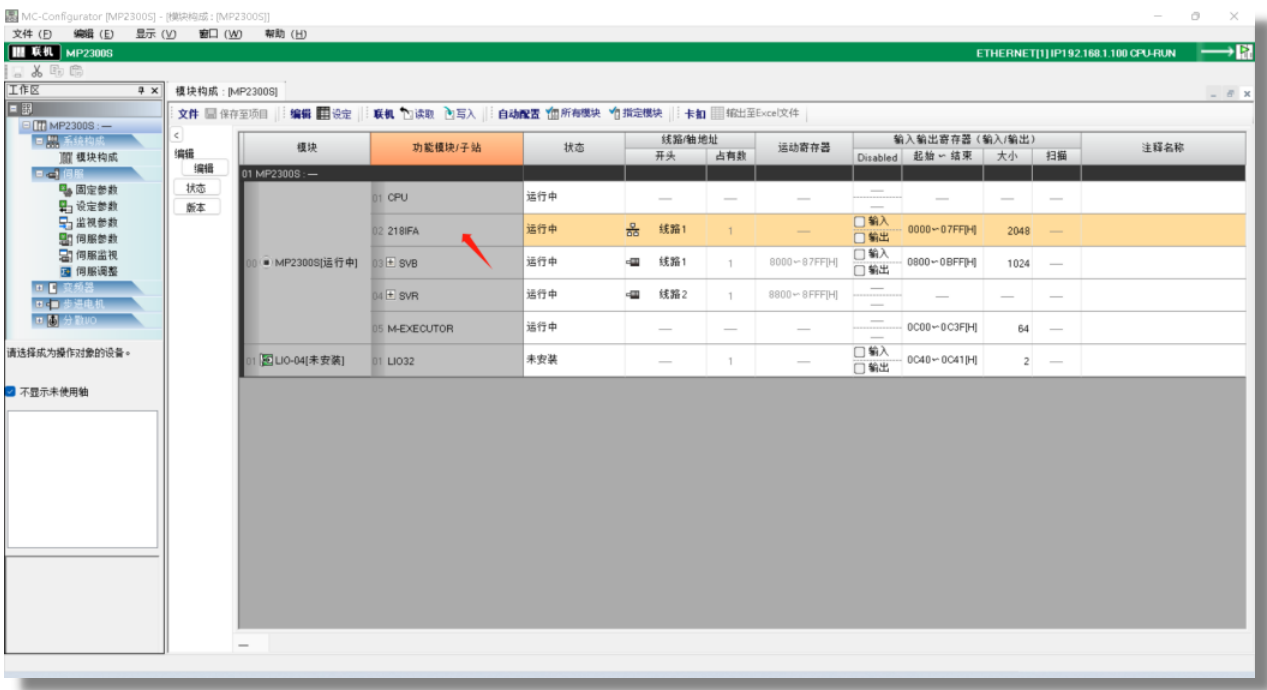Toggle 输入 disabled checkbox in LIO32 row
Viewport: 1267px width, 690px height.
coord(859,352)
